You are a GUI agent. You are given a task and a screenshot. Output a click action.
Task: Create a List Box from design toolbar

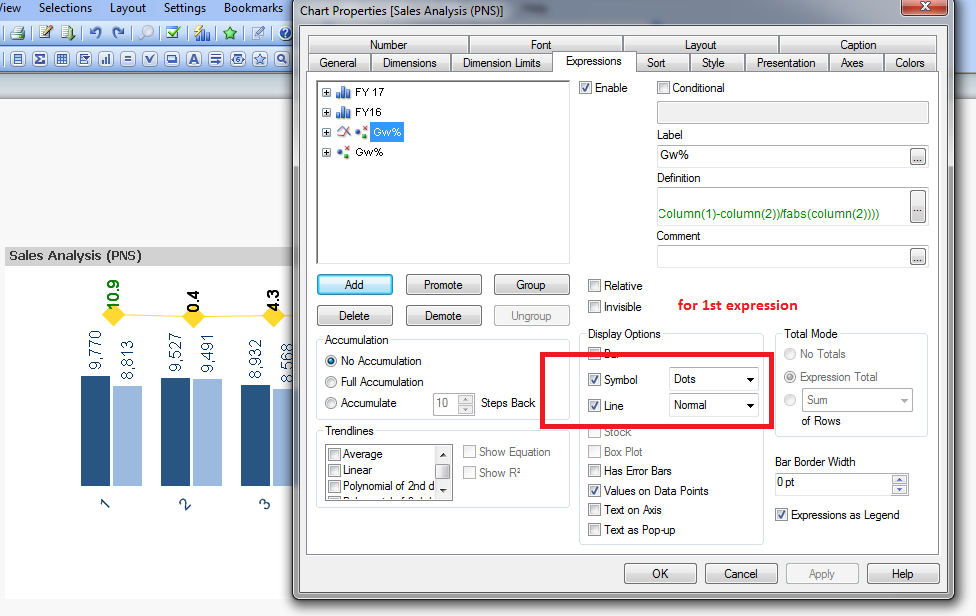click(18, 59)
